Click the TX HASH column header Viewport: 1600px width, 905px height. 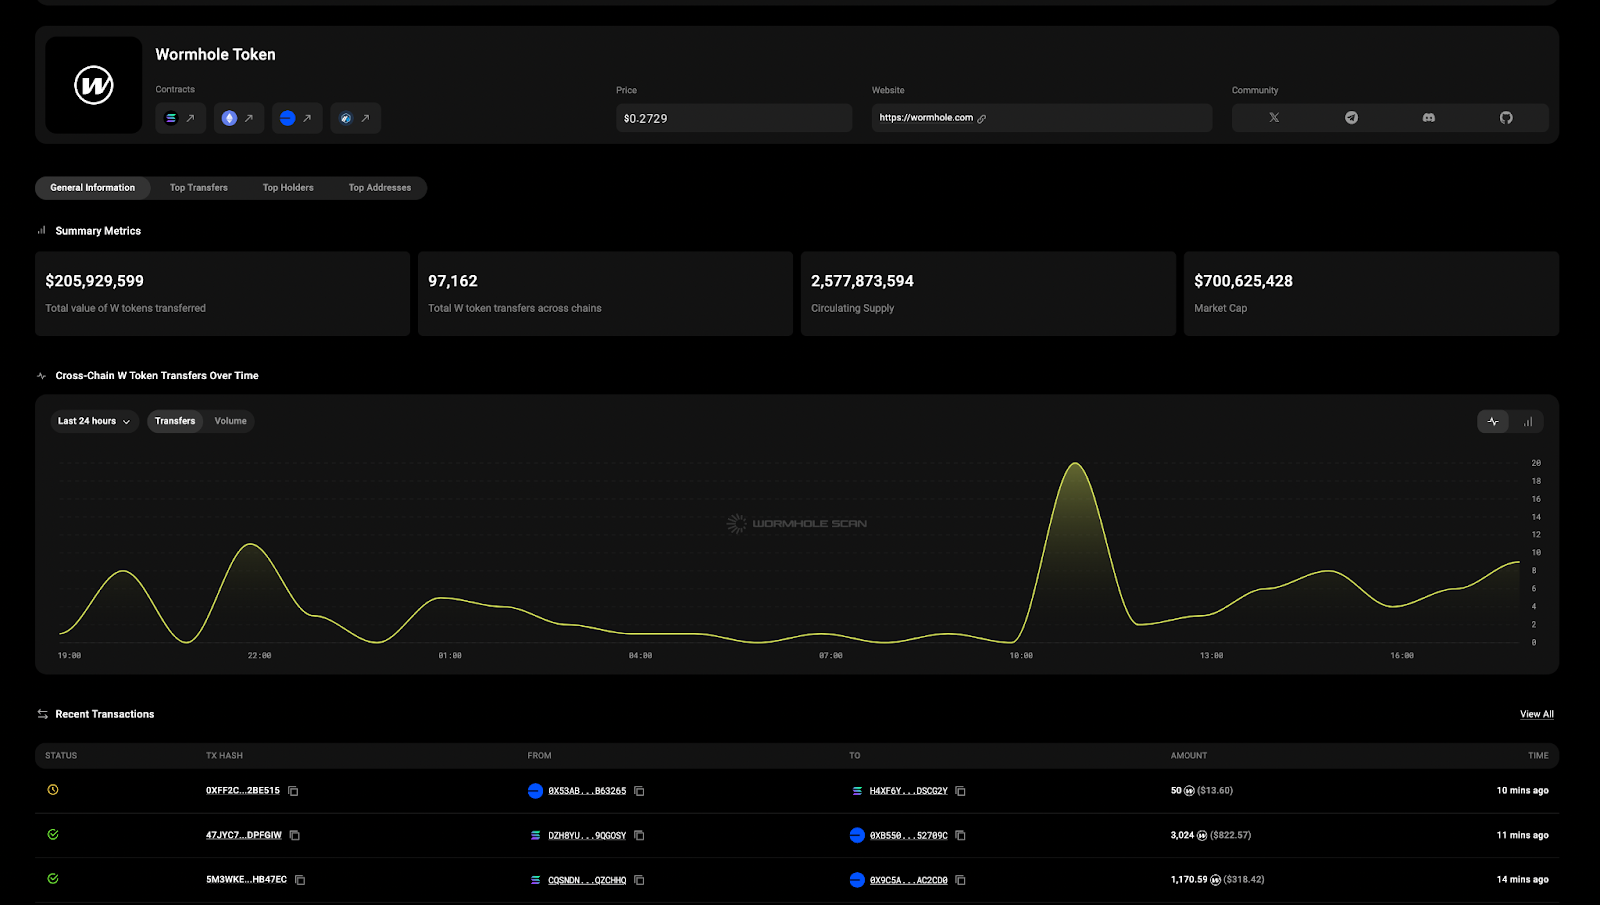click(224, 756)
